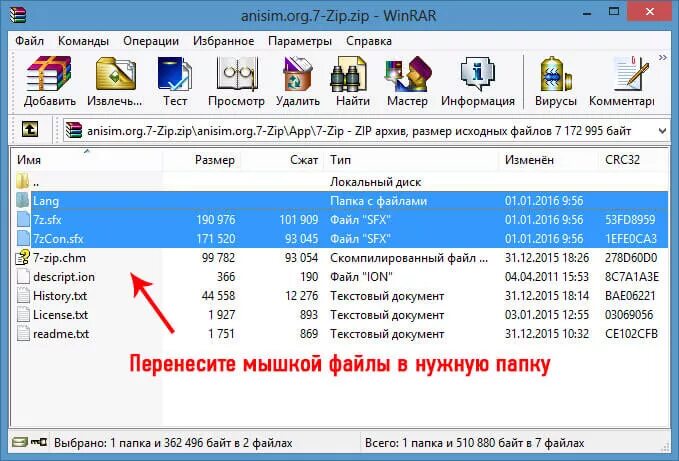Viewport: 679px width, 461px height.
Task: Show hidden toolbar buttons chevron
Action: [663, 57]
